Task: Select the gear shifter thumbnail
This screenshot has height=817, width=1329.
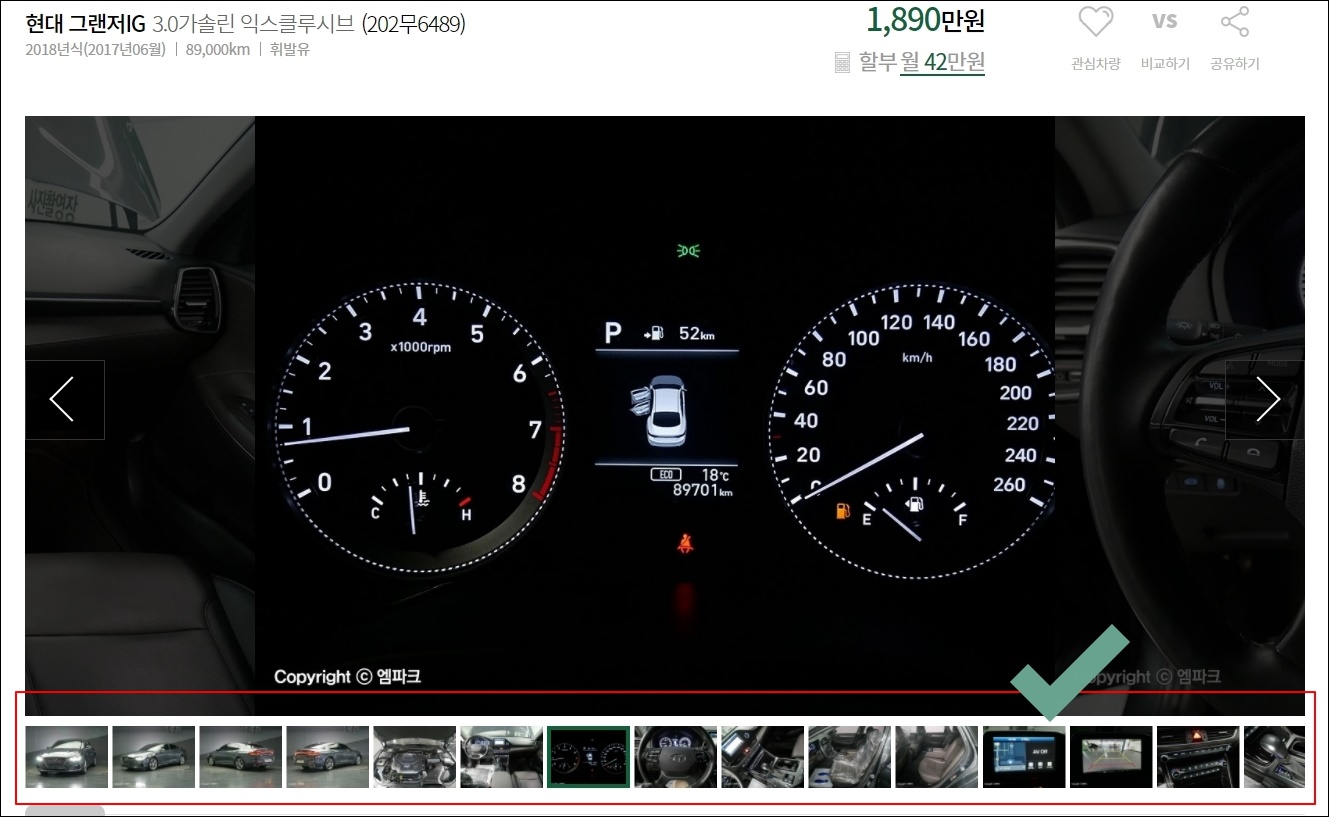Action: point(1275,757)
